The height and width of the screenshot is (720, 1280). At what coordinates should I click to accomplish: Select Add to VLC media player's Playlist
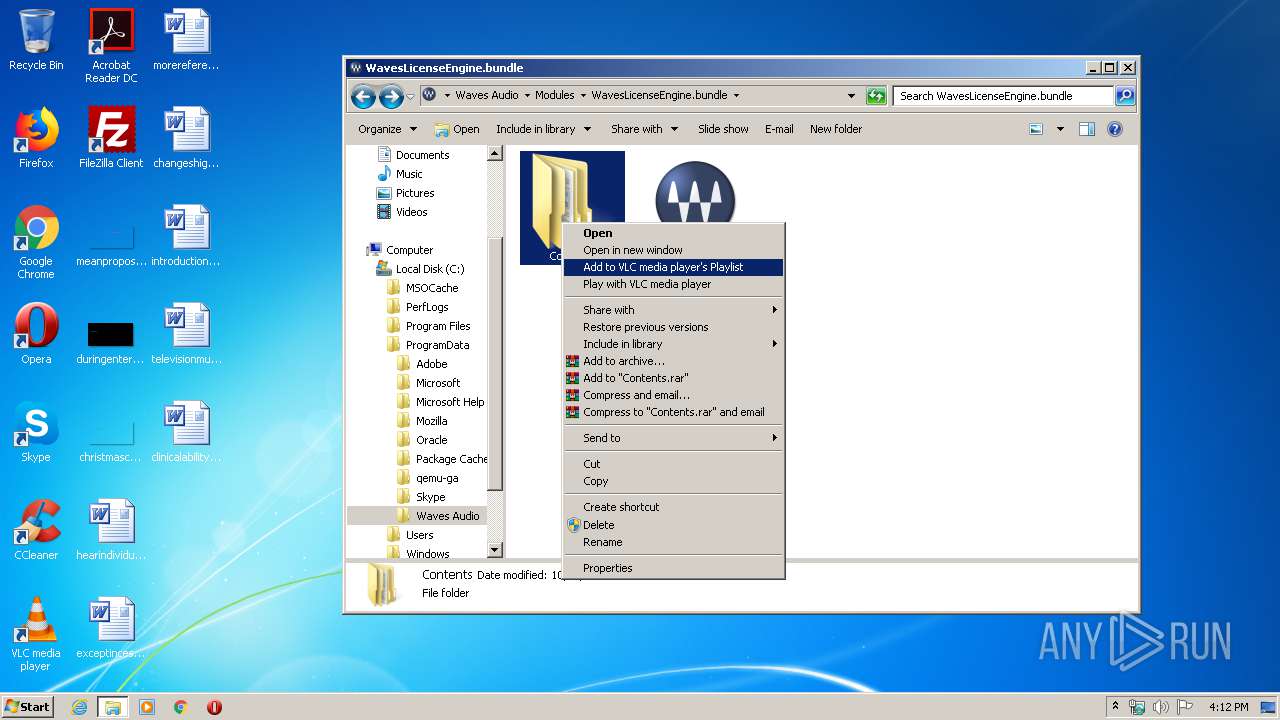coord(663,267)
